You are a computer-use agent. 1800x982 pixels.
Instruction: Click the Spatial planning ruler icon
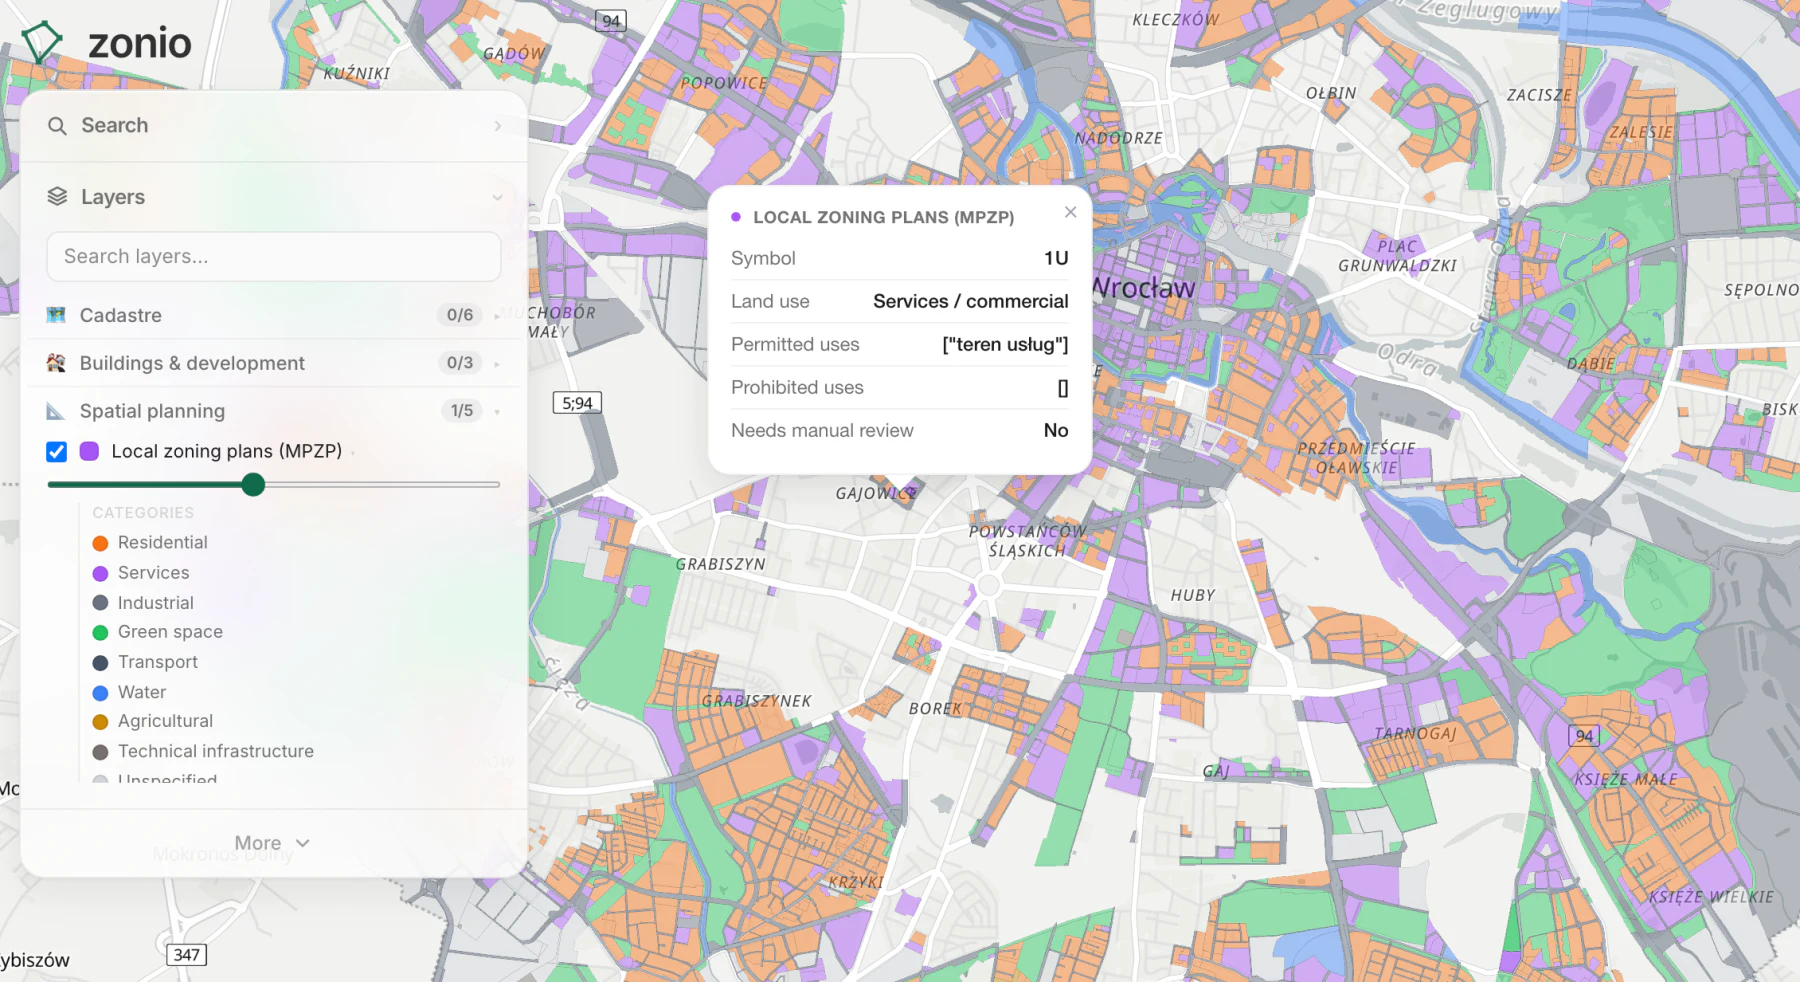[56, 411]
